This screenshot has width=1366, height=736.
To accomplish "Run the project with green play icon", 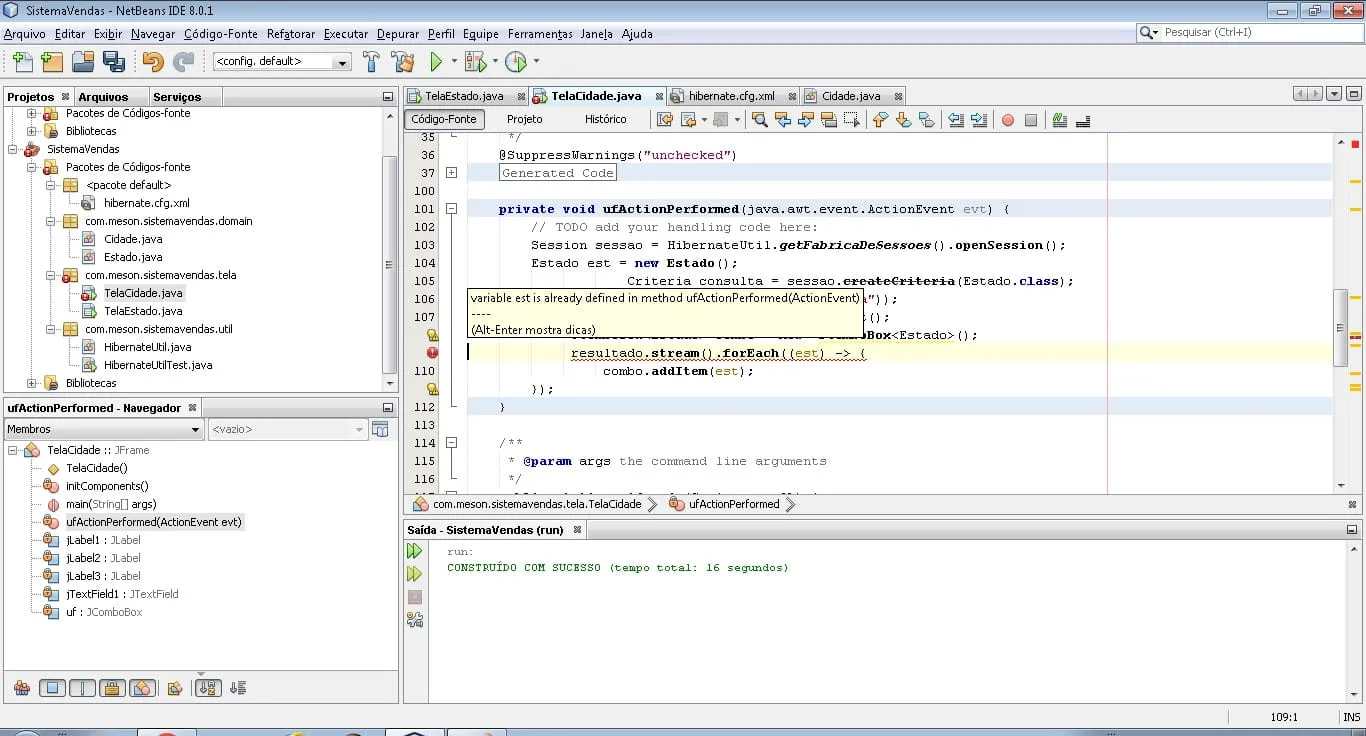I will pos(436,62).
